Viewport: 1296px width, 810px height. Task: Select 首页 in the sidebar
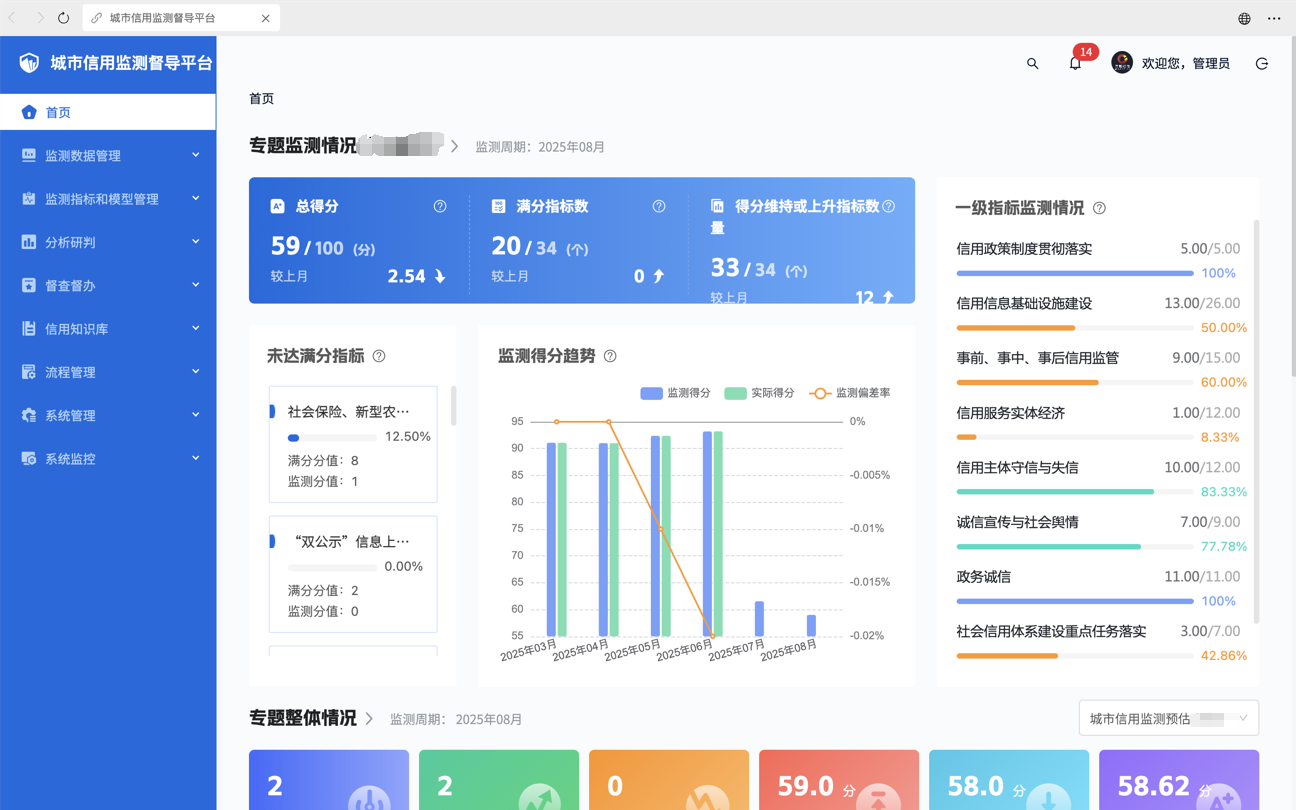(x=108, y=112)
